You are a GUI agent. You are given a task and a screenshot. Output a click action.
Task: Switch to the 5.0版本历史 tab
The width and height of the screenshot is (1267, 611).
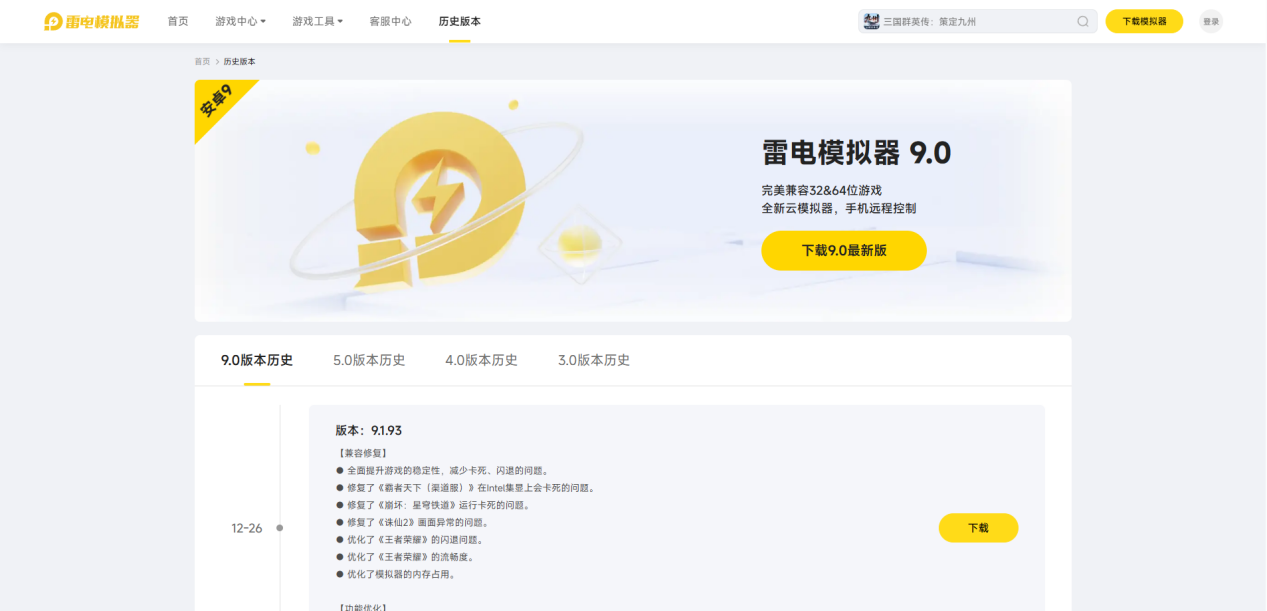click(369, 360)
